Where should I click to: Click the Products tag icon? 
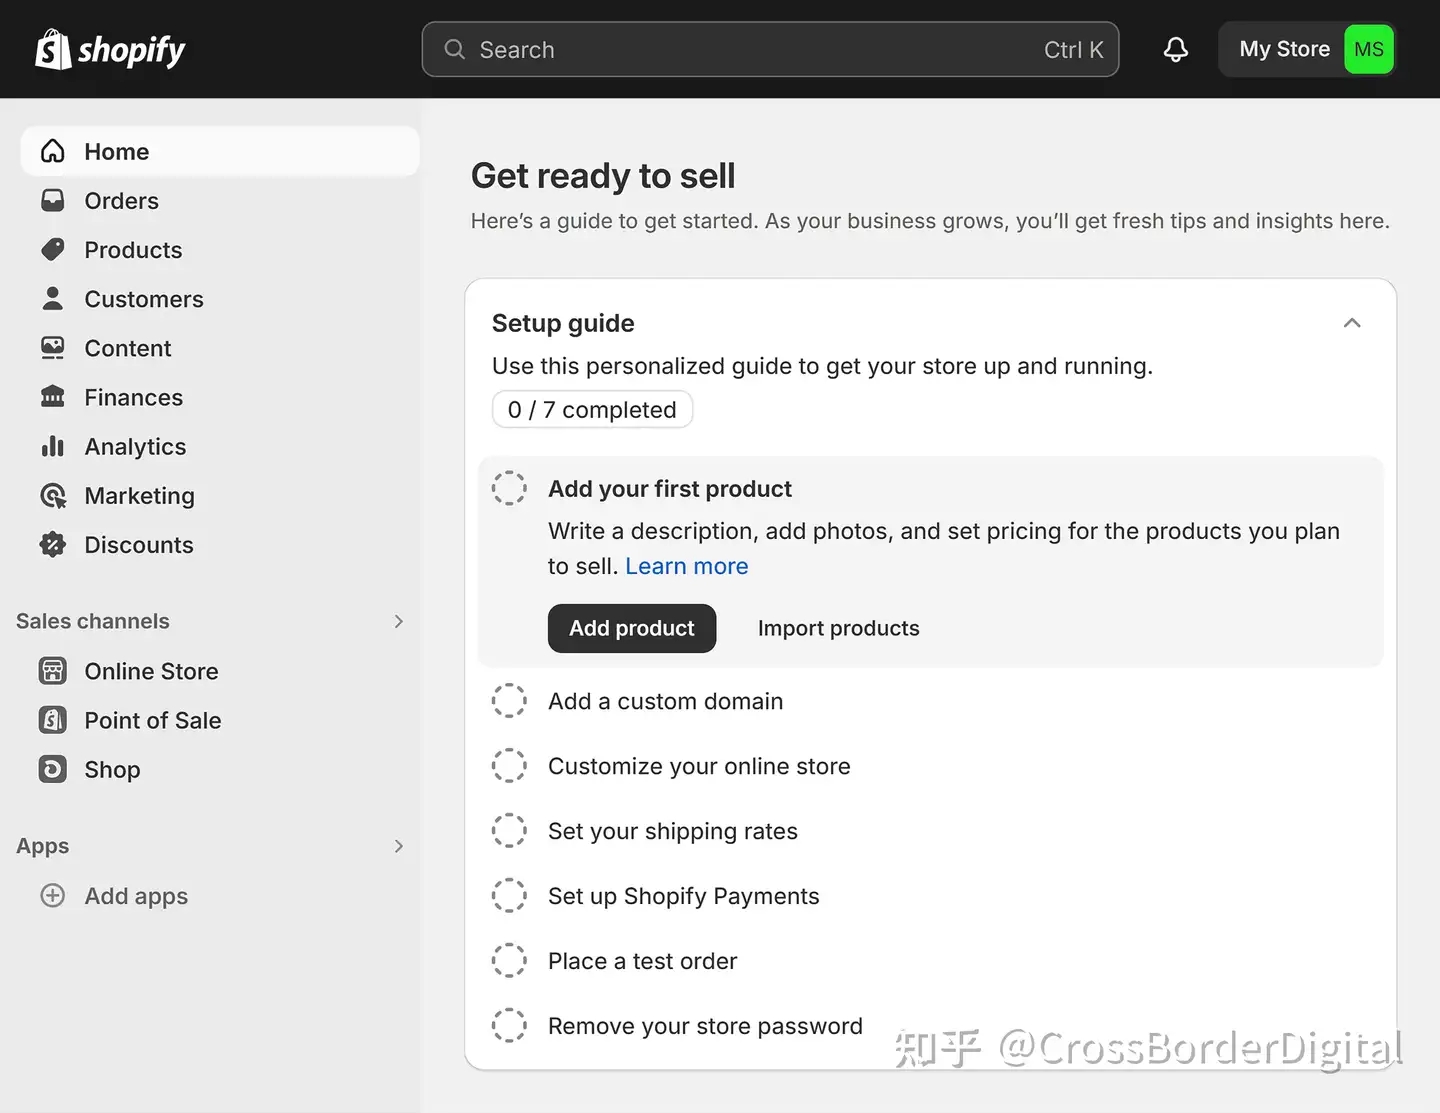53,250
